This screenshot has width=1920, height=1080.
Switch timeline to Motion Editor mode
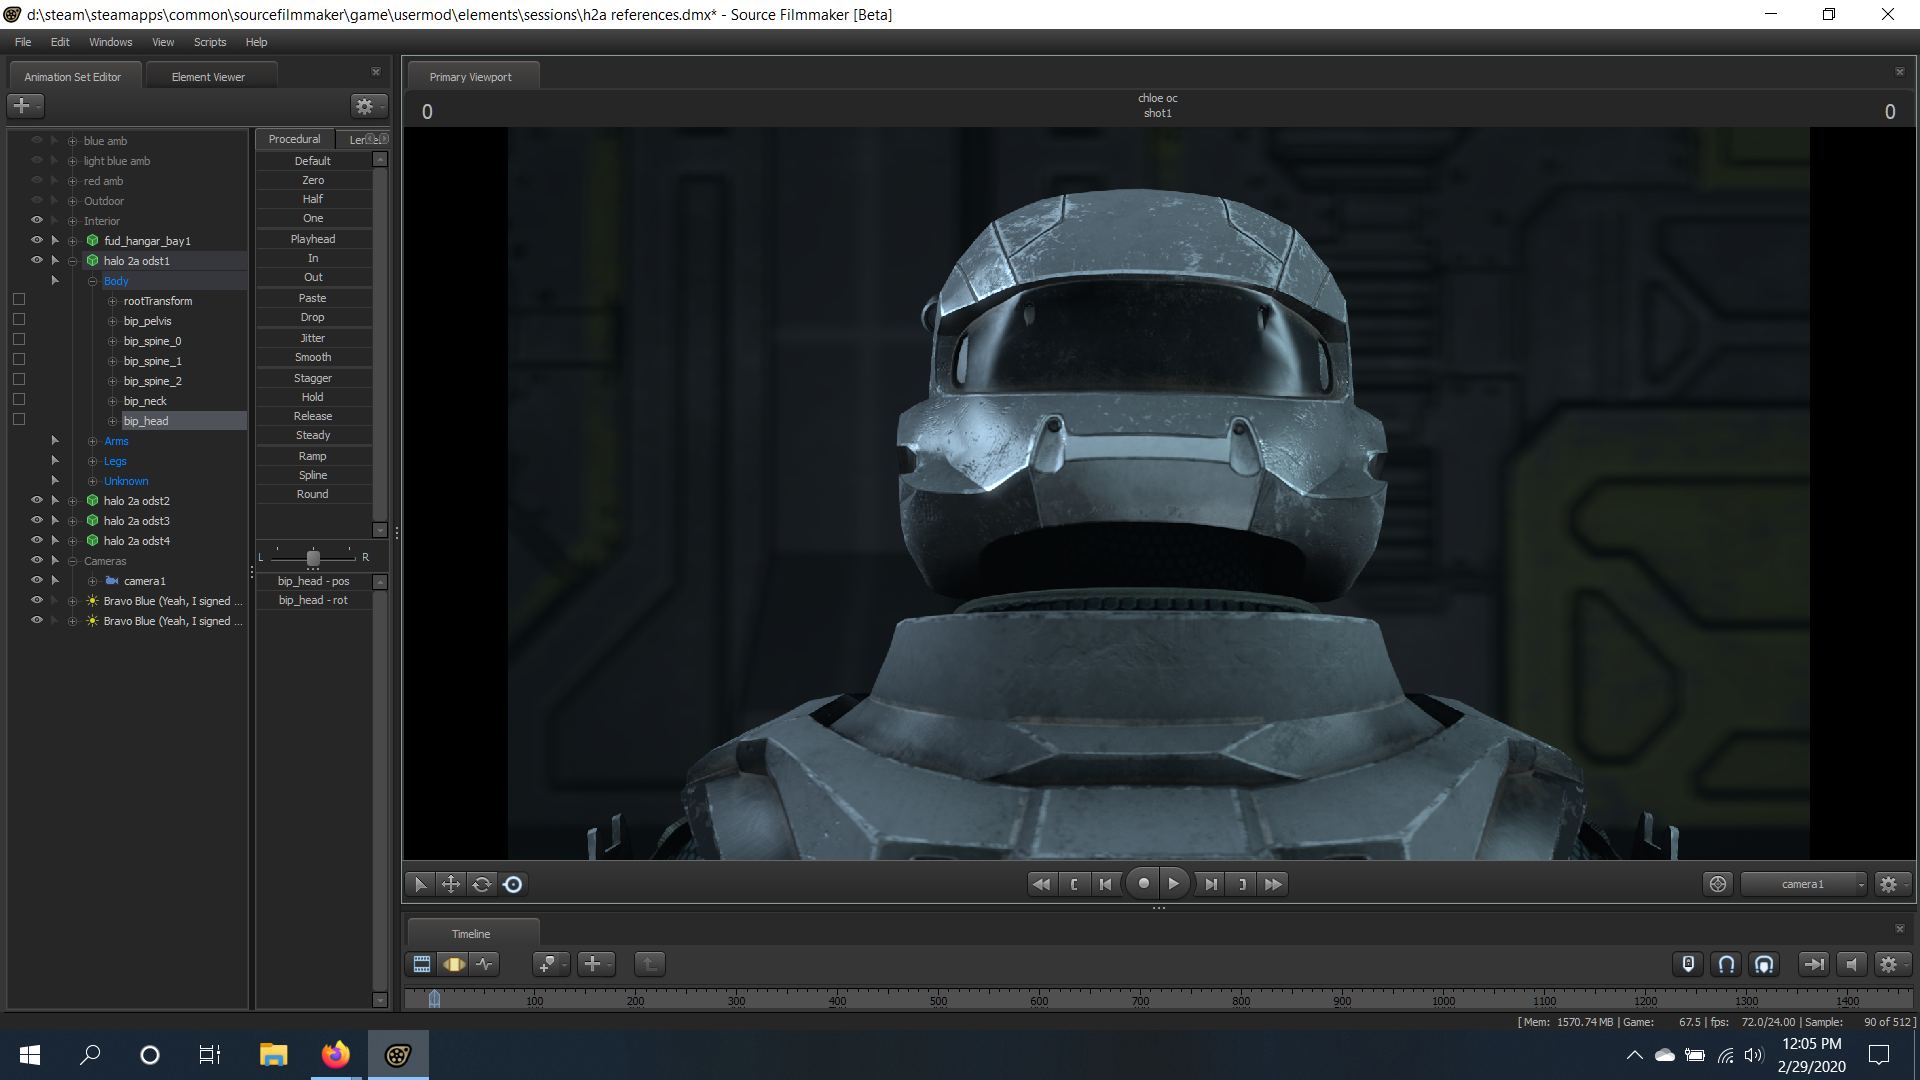pos(454,964)
